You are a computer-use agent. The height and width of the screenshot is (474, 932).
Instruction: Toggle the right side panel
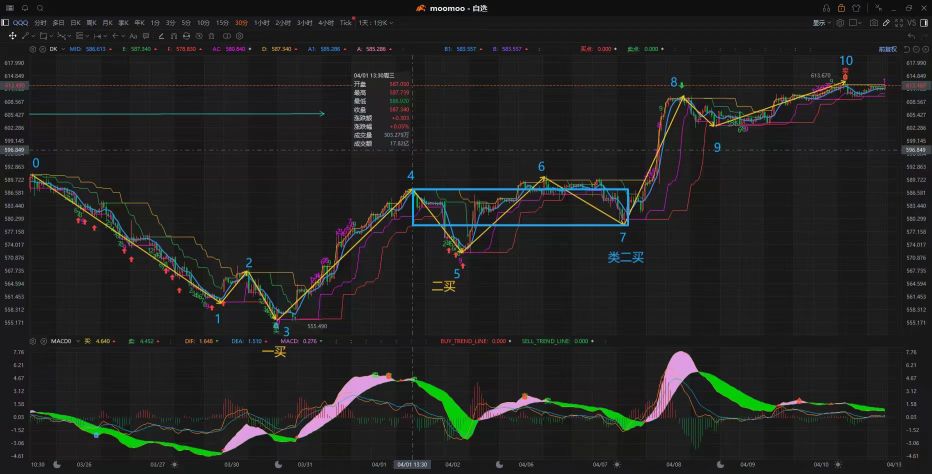click(924, 23)
